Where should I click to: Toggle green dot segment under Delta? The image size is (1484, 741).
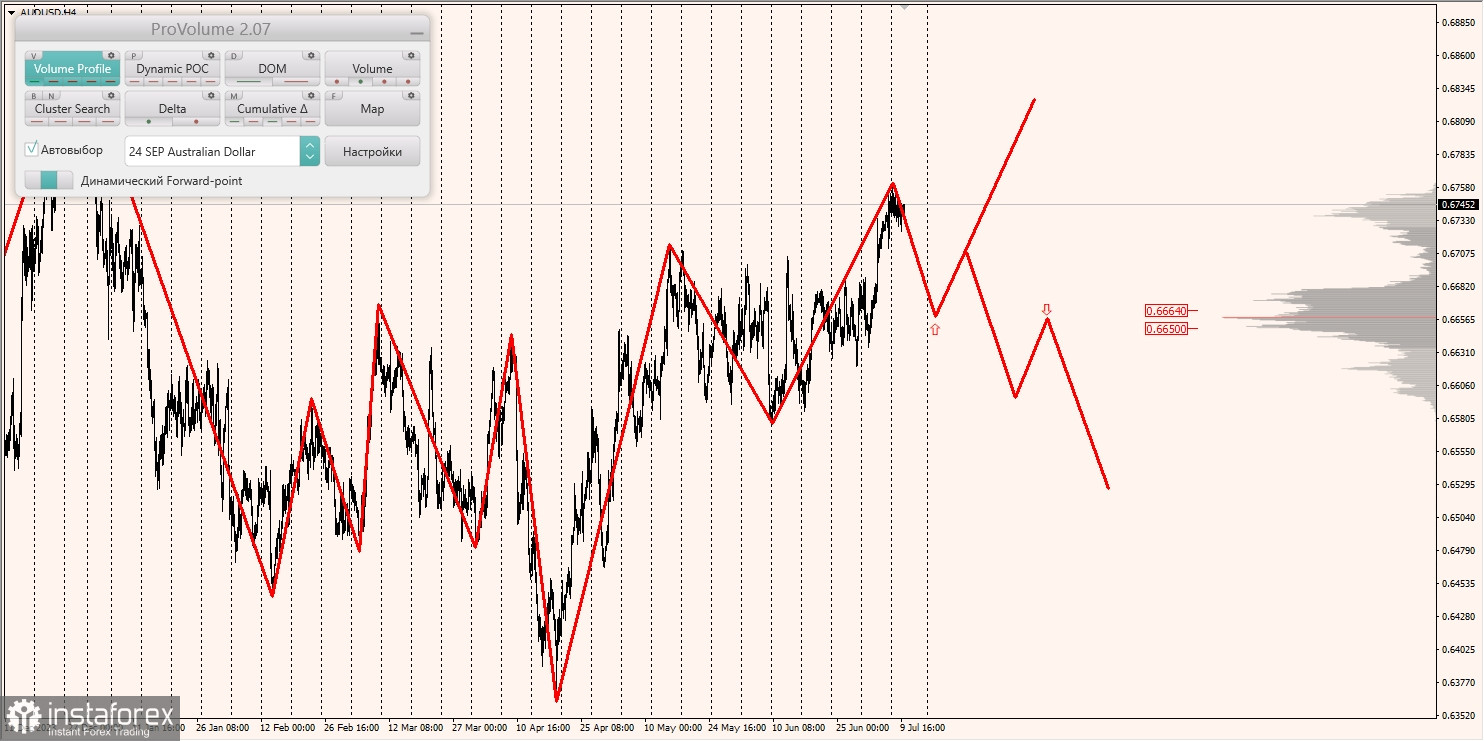pyautogui.click(x=149, y=122)
